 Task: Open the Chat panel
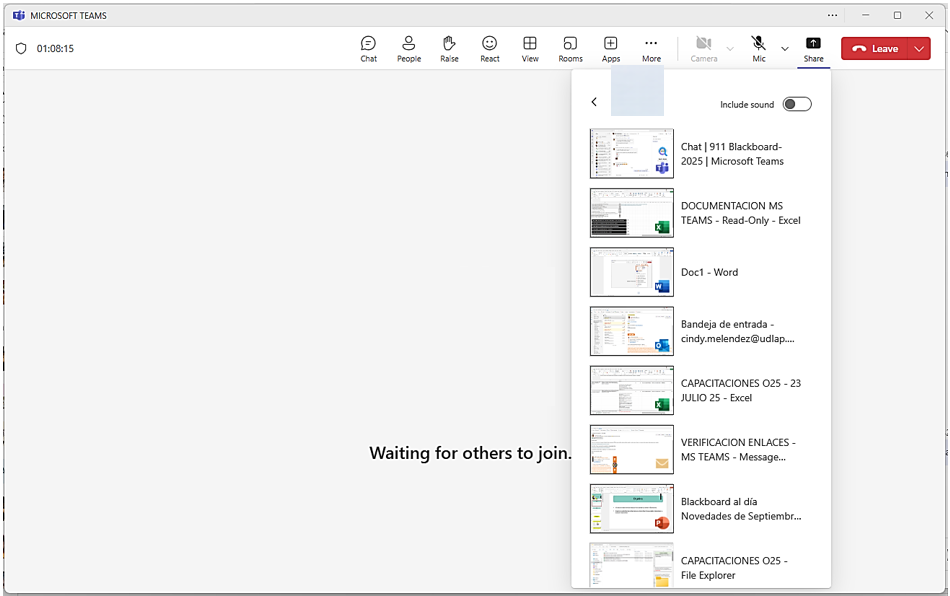coord(368,49)
